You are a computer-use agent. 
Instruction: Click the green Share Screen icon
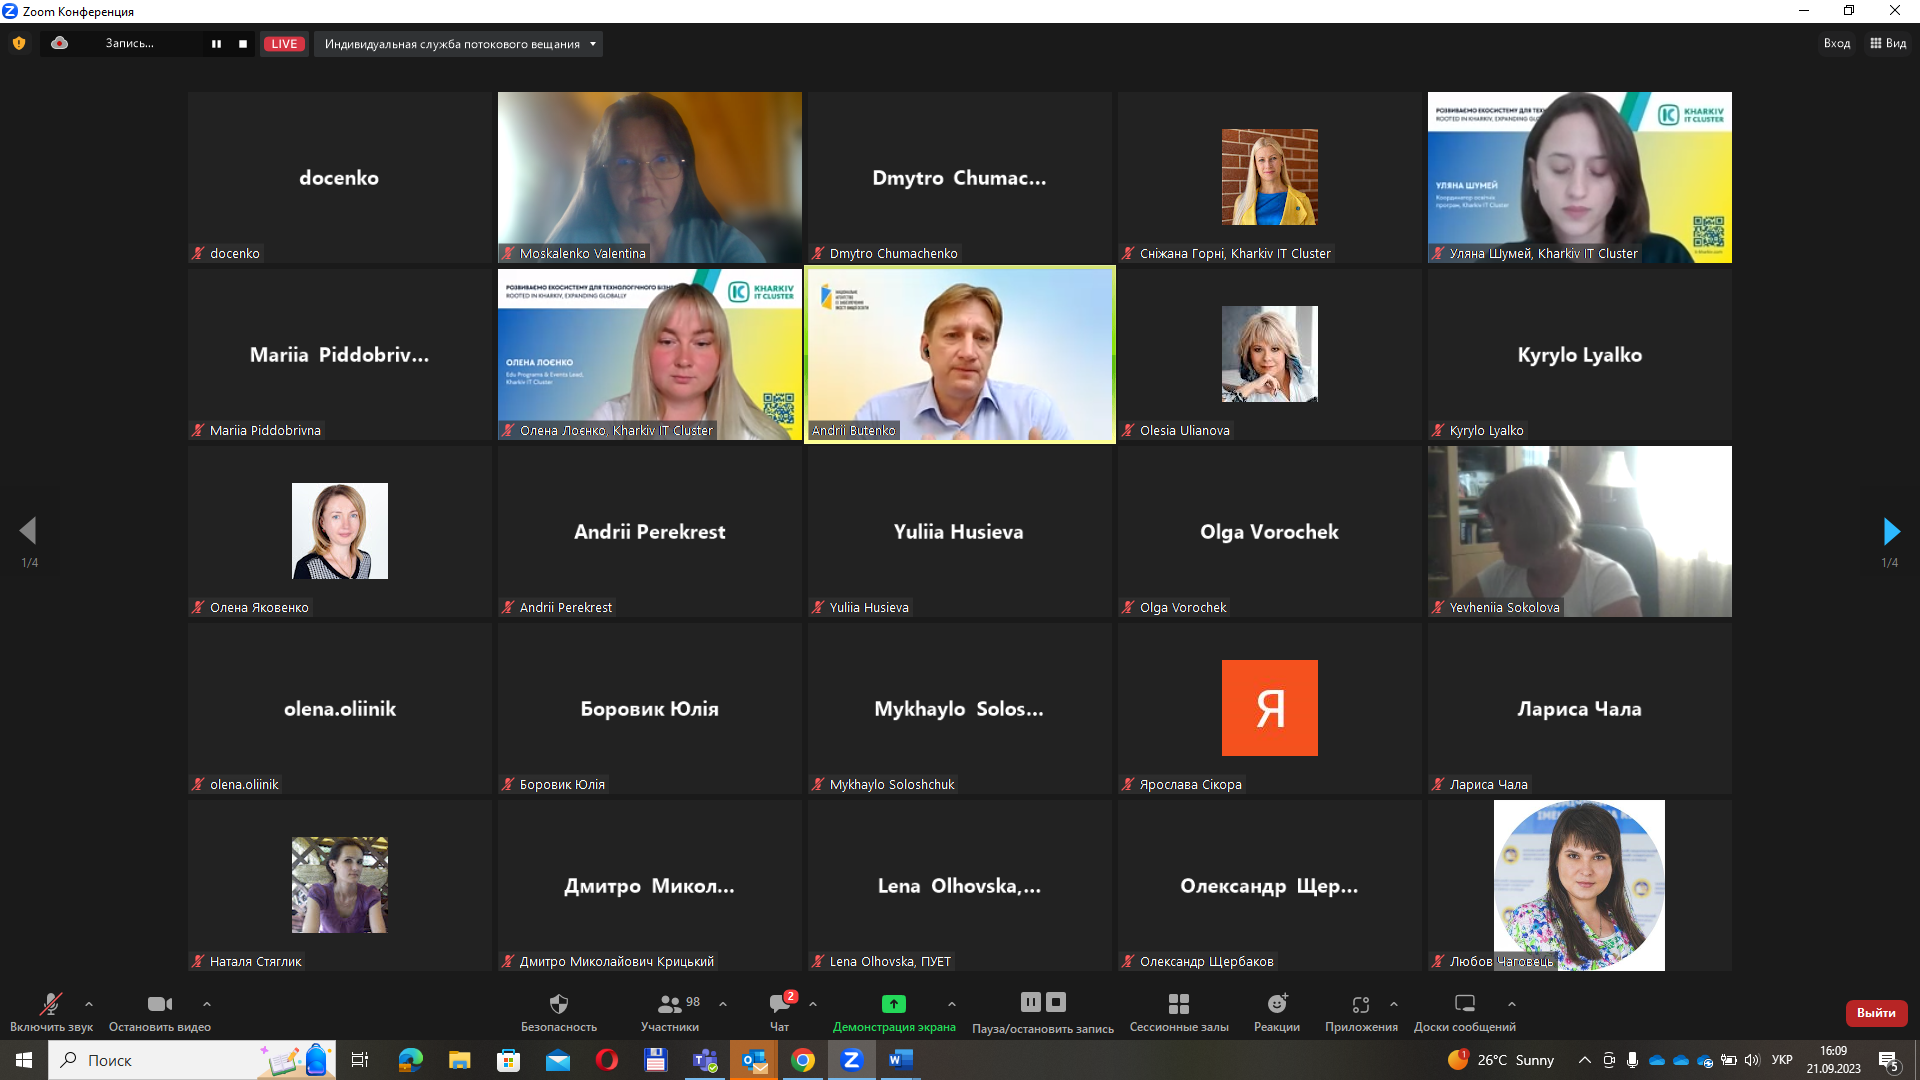[893, 1004]
